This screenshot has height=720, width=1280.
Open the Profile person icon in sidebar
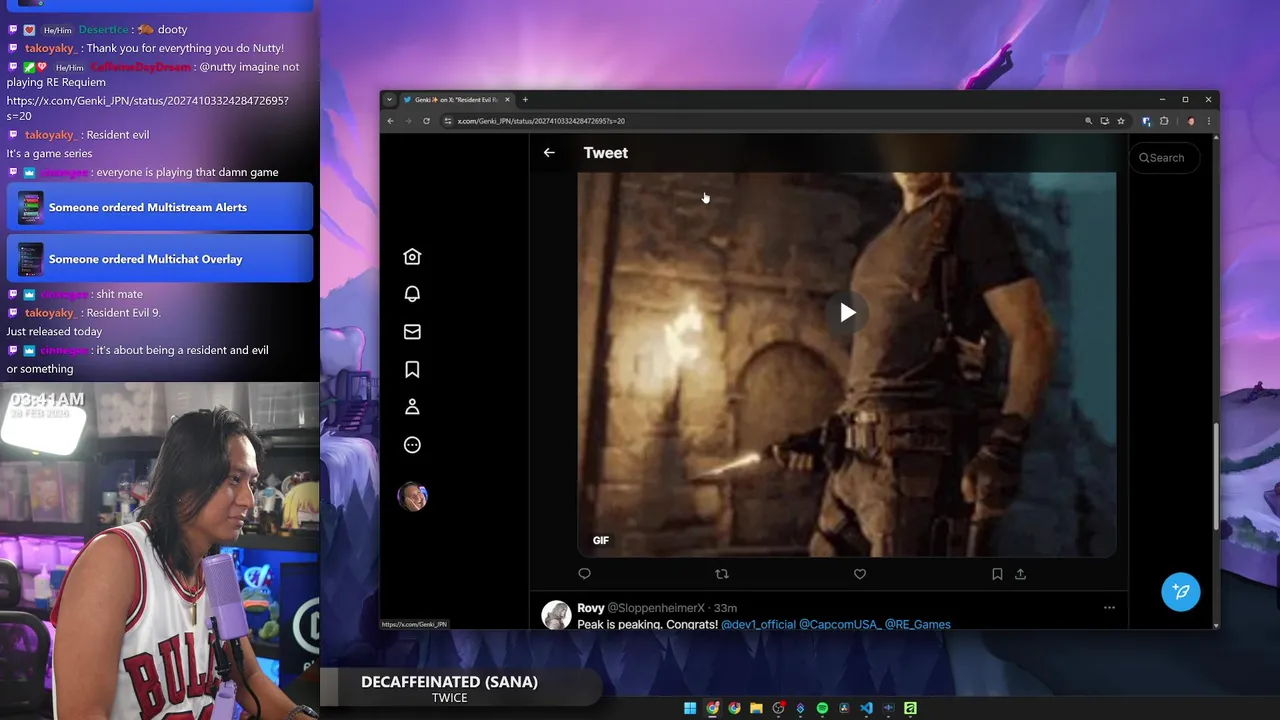[412, 407]
